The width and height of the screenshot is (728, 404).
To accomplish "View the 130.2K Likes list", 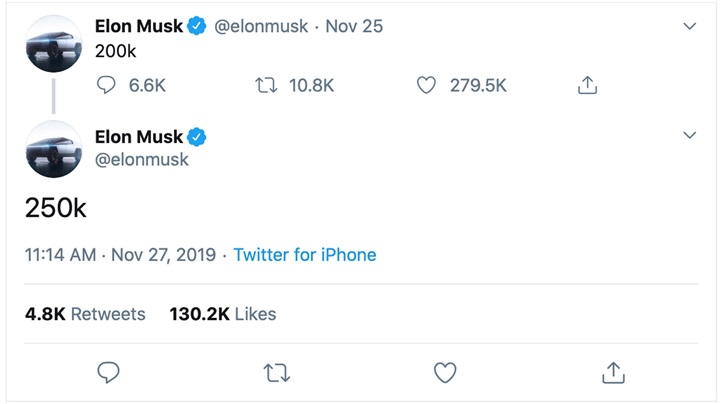I will [222, 314].
